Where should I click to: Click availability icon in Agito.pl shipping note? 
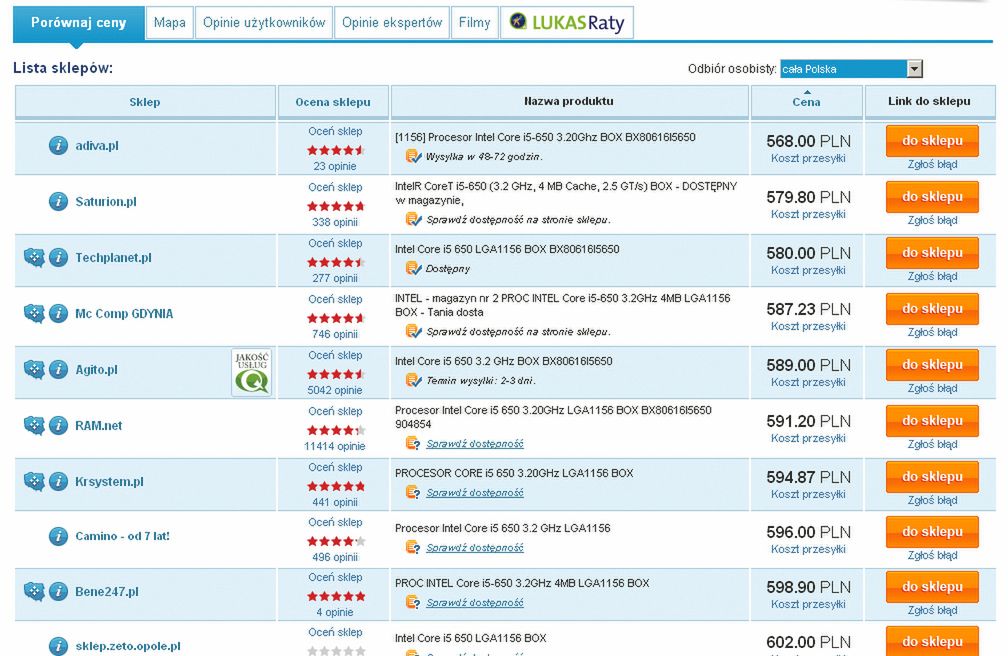click(x=413, y=379)
